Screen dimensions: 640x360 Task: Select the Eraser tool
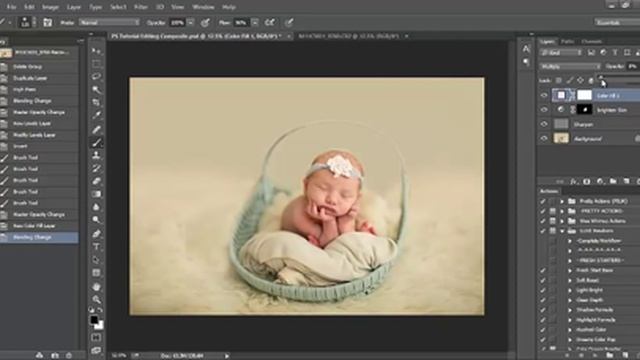(96, 181)
